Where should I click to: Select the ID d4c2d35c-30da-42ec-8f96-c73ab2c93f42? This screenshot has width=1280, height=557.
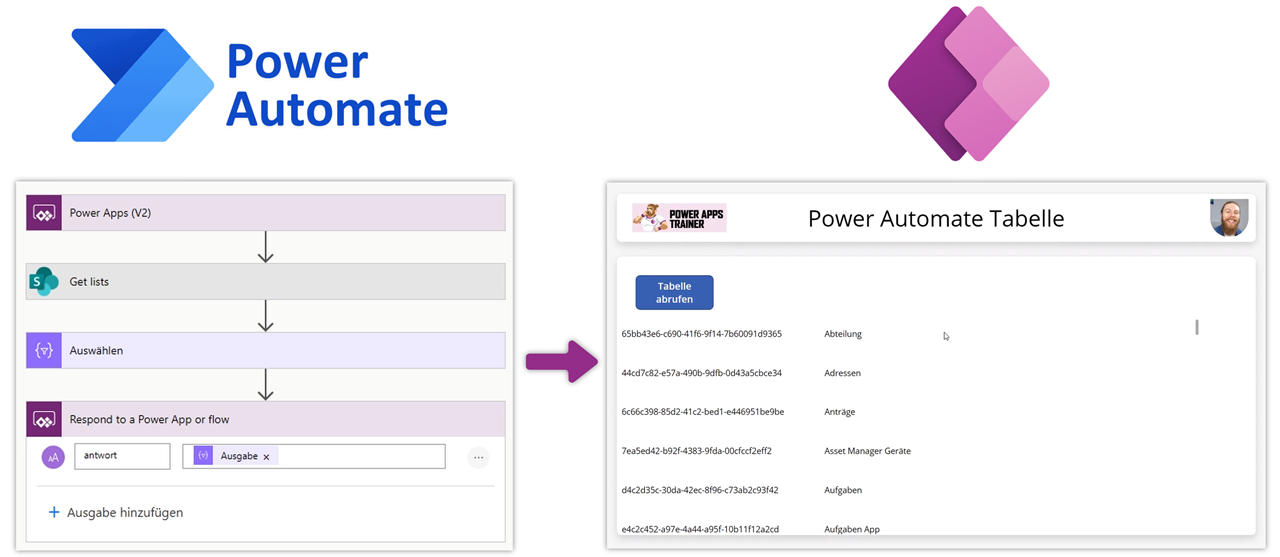click(x=699, y=490)
